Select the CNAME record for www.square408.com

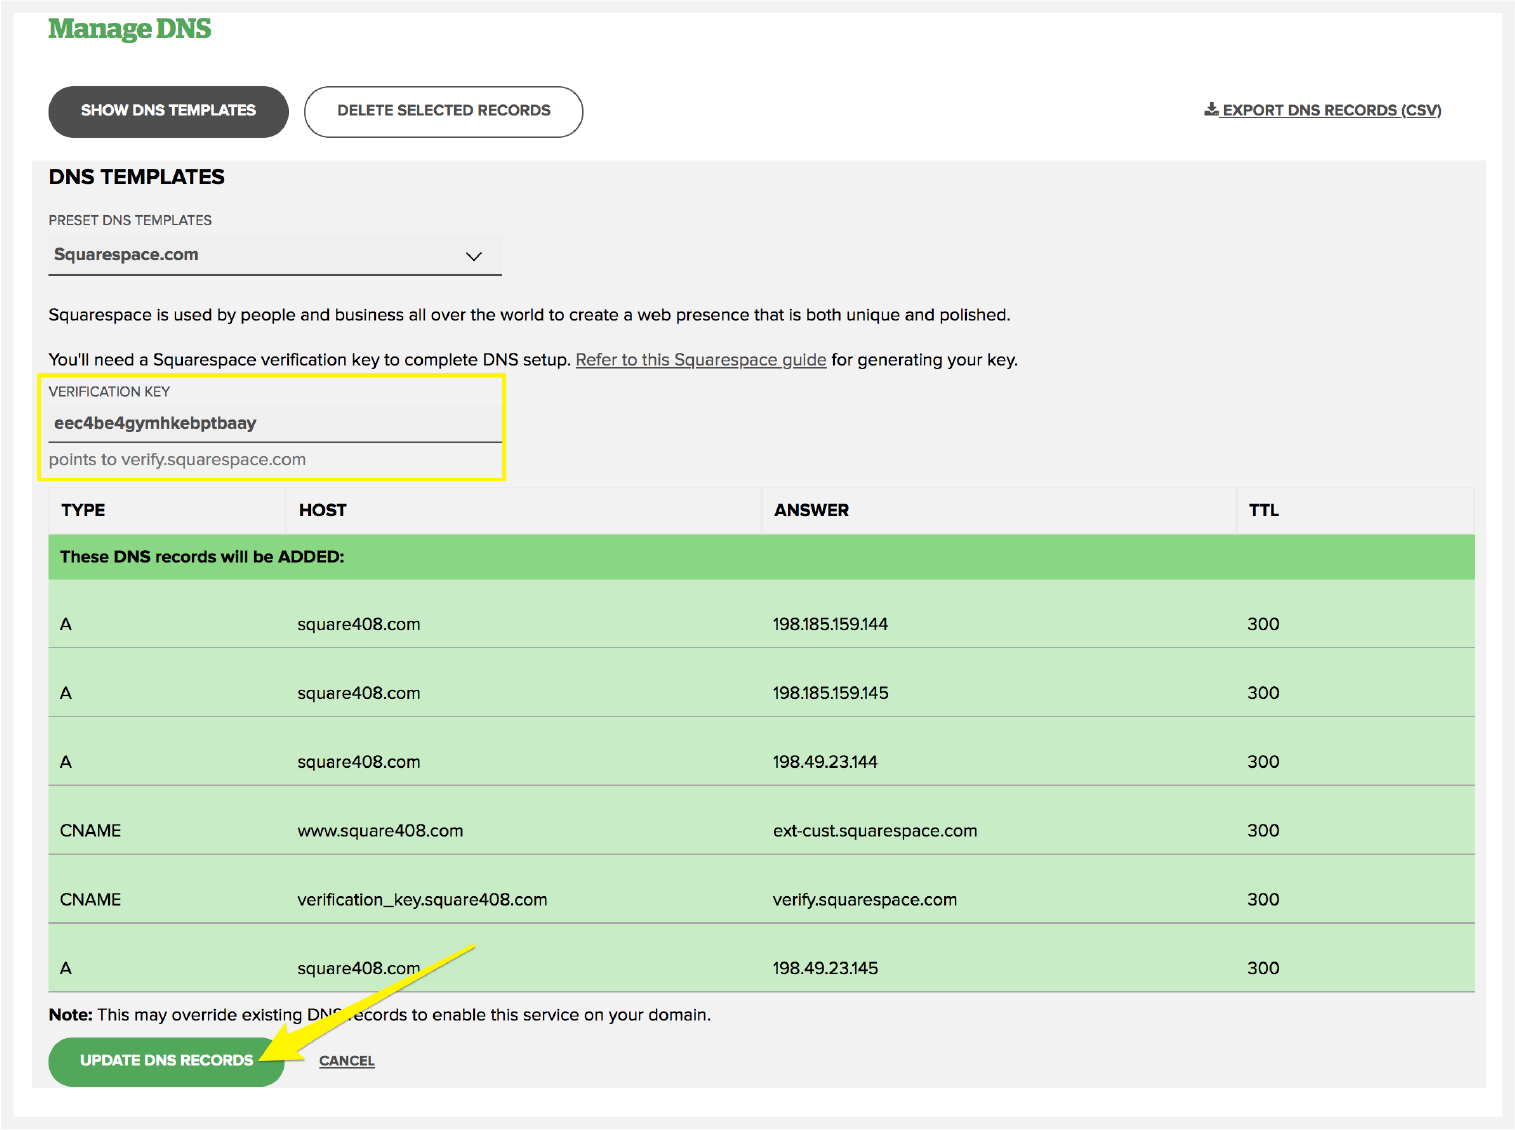[760, 831]
